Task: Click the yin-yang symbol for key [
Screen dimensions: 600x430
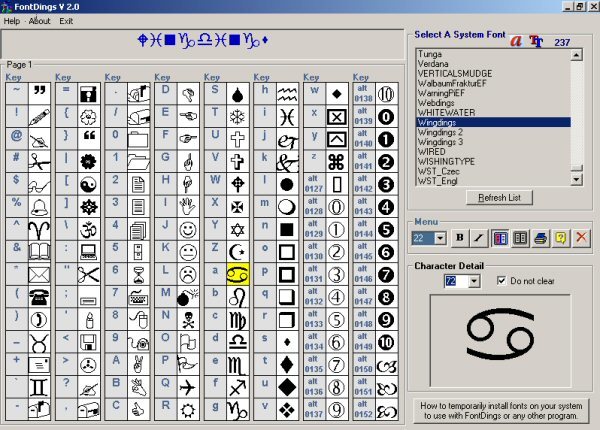Action: point(89,184)
